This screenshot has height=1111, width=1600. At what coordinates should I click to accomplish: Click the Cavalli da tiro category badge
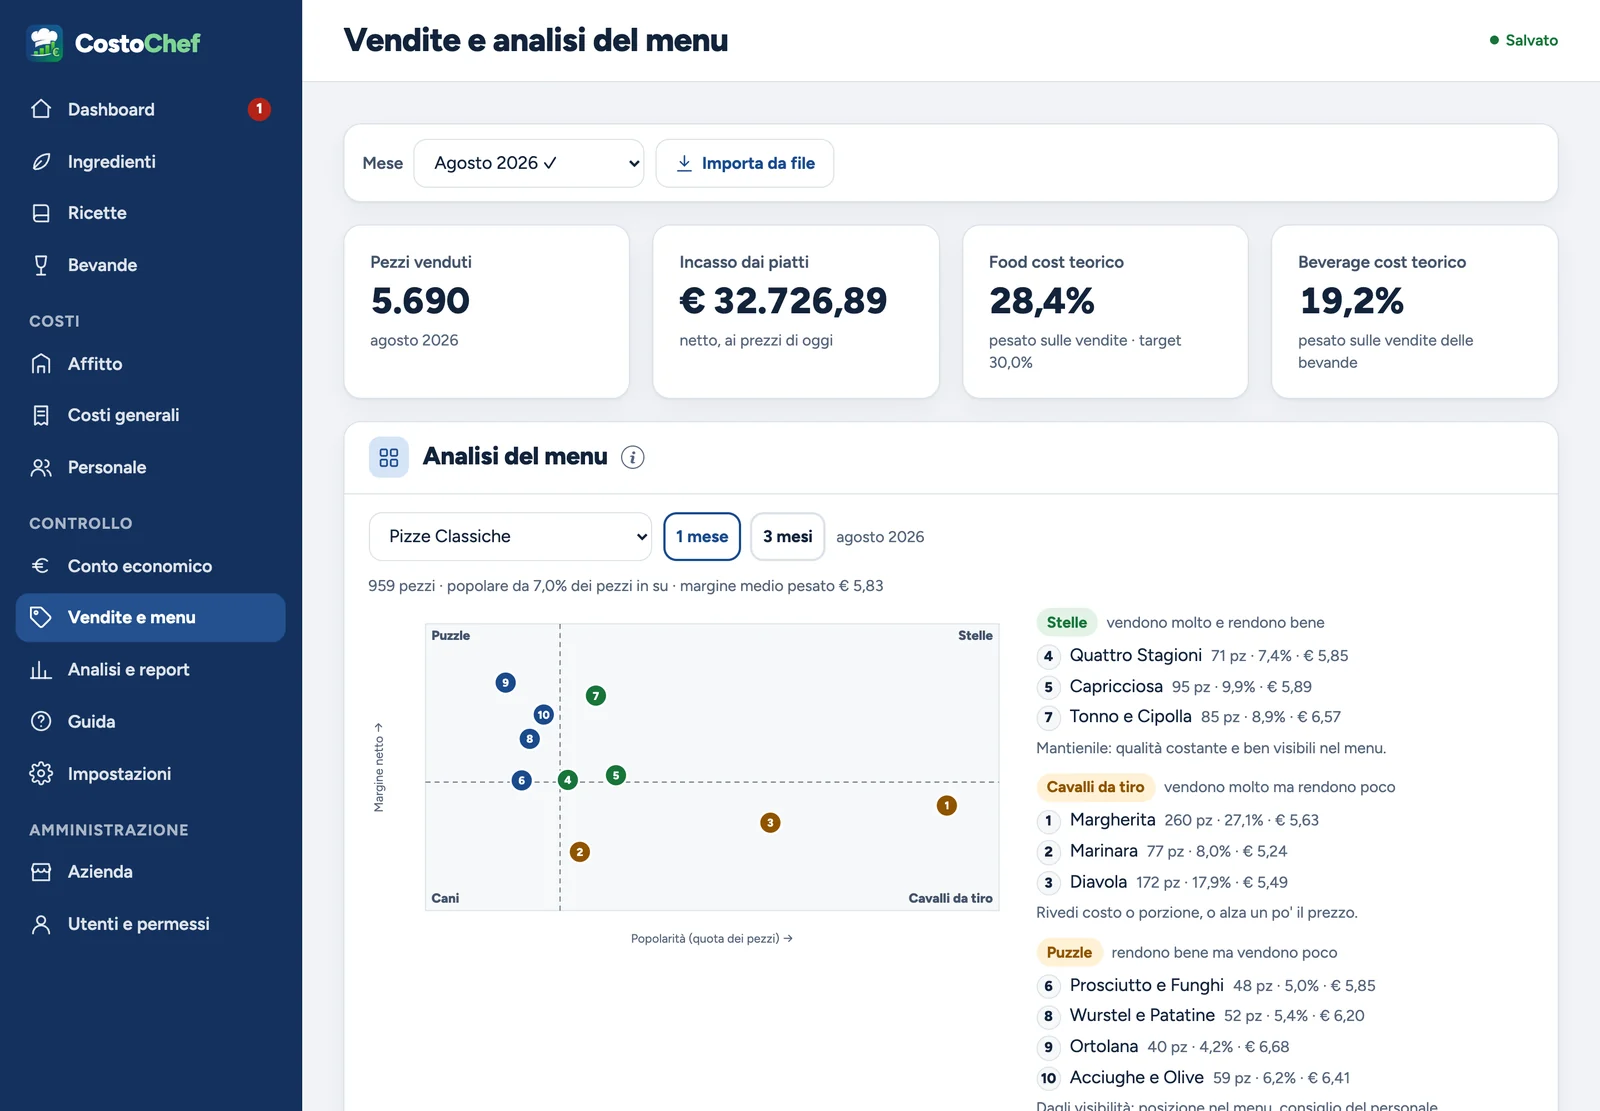click(x=1095, y=787)
